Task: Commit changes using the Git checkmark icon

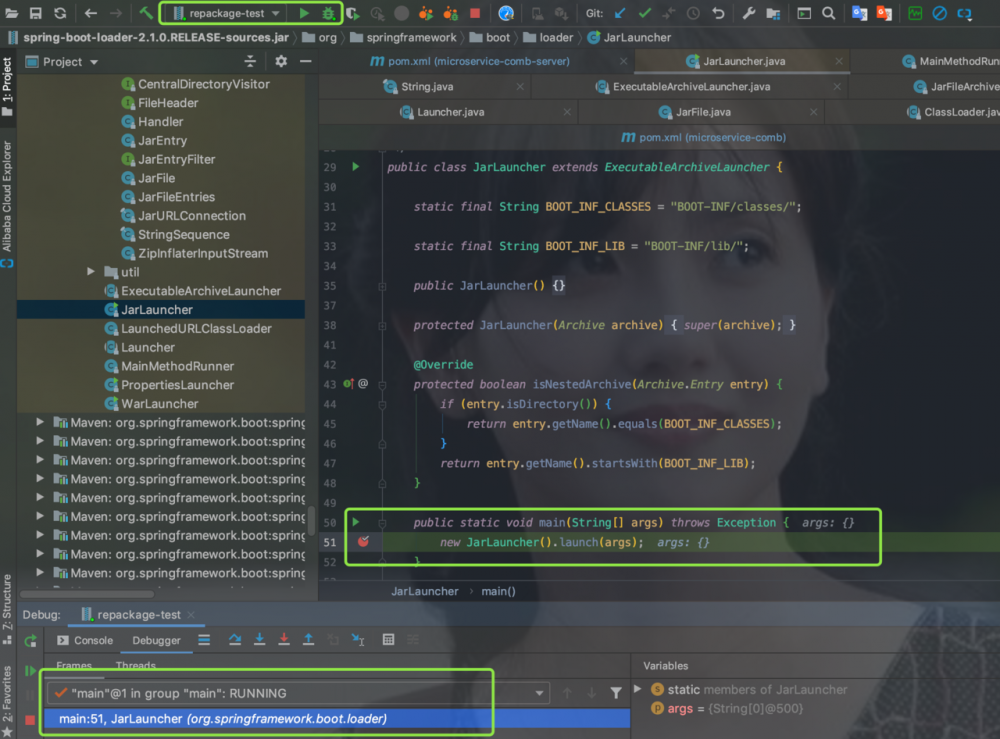Action: click(x=645, y=13)
